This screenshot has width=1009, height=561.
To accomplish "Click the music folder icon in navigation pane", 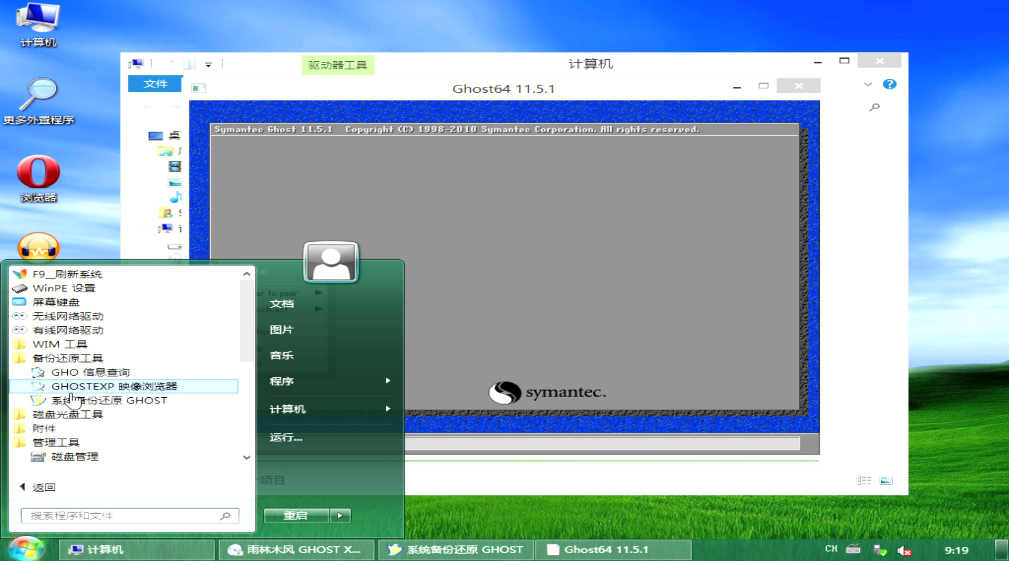I will [175, 197].
